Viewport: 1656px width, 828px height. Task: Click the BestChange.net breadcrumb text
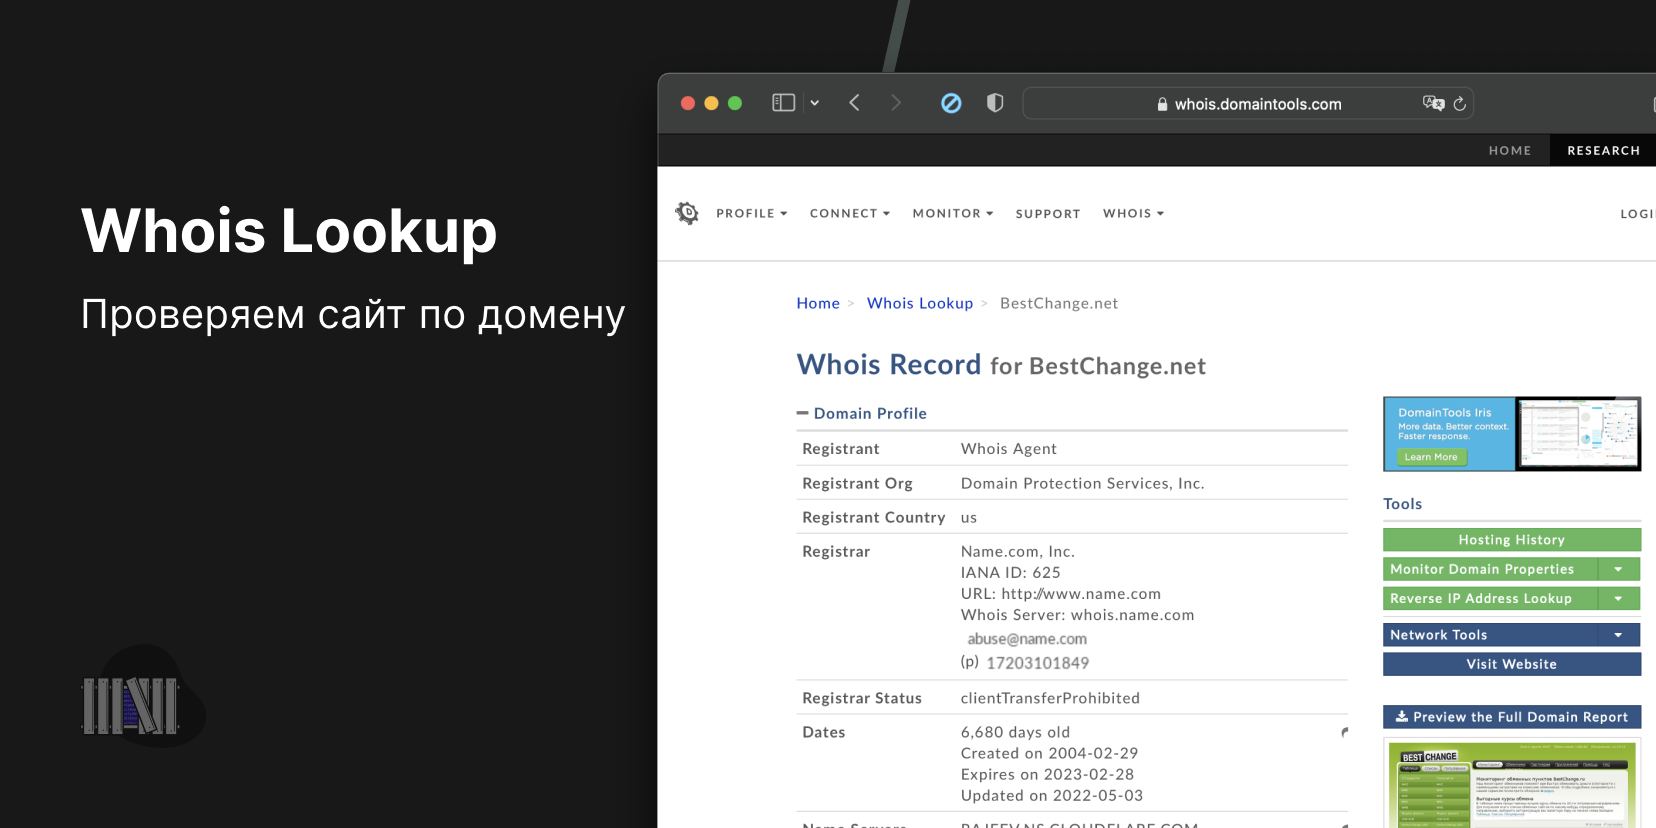[x=1059, y=303]
